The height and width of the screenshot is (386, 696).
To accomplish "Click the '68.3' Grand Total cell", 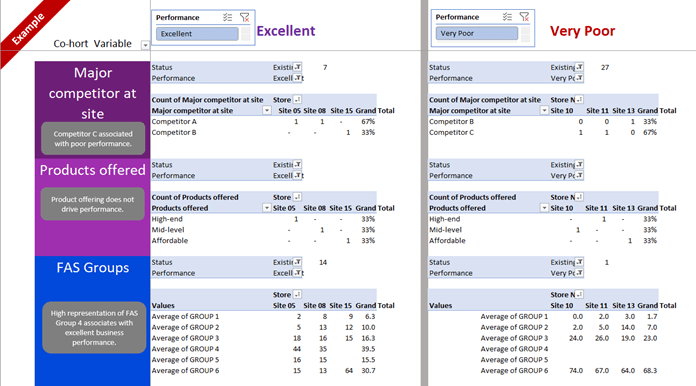I will click(650, 370).
